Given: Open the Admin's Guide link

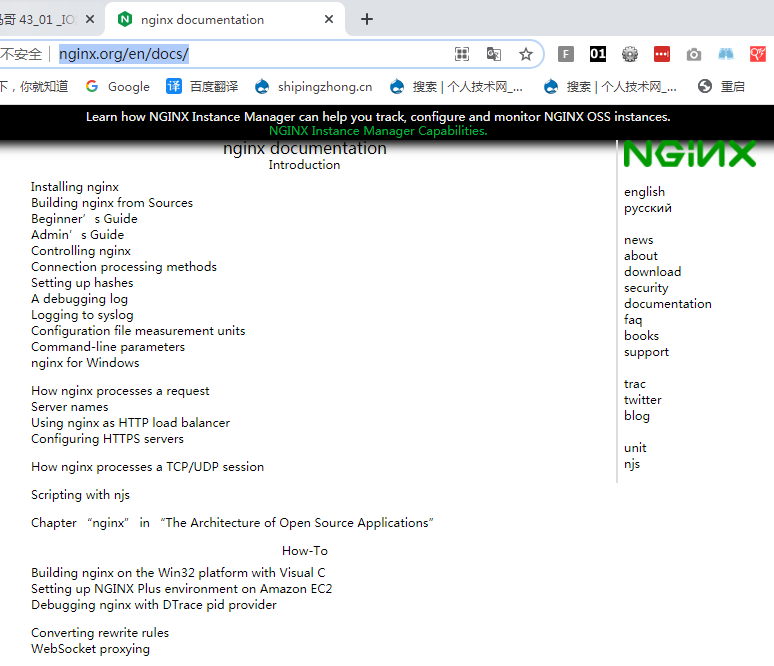Looking at the screenshot, I should tap(77, 235).
